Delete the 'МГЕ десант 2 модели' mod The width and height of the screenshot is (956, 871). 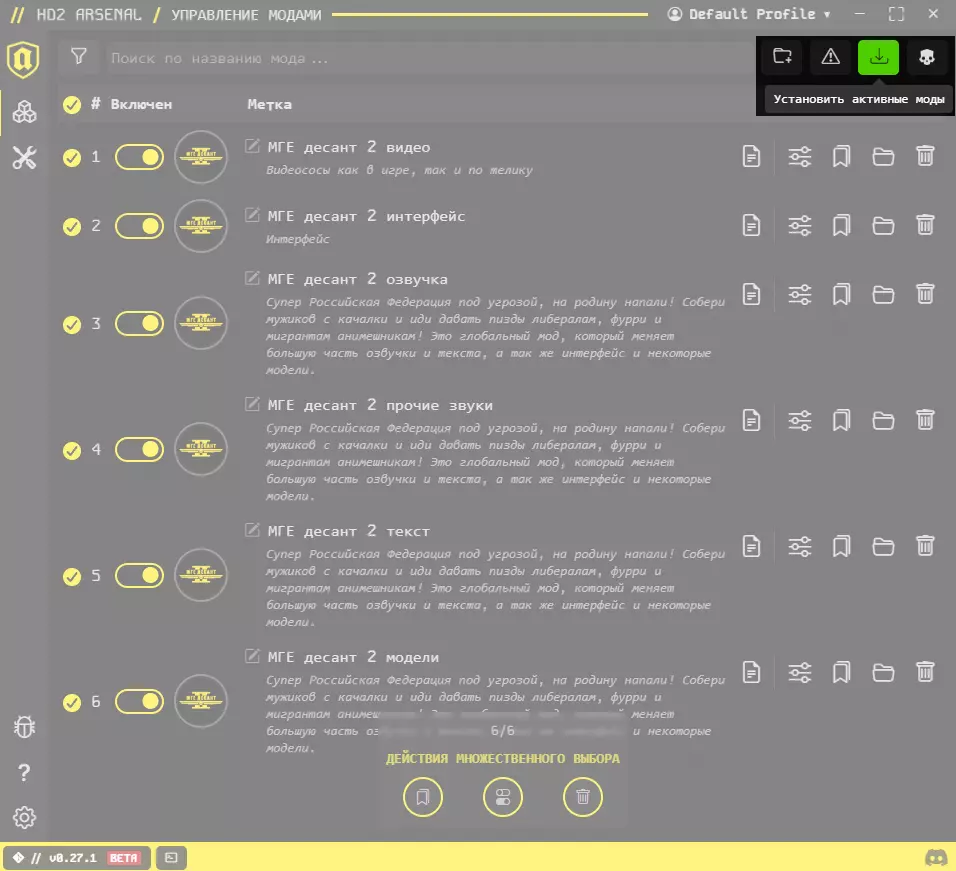(x=925, y=672)
